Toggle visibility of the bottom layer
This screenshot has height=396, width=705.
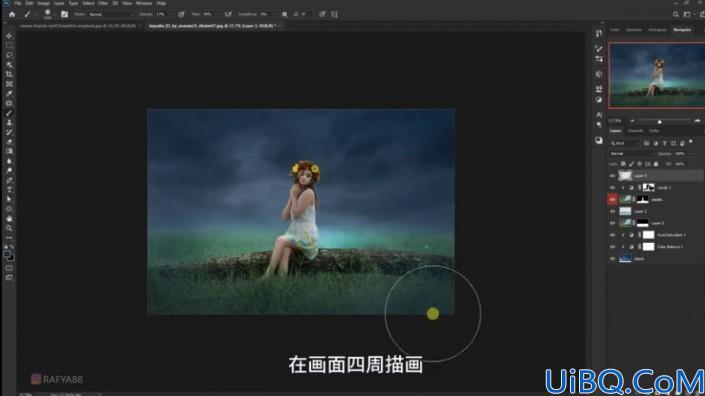(612, 258)
